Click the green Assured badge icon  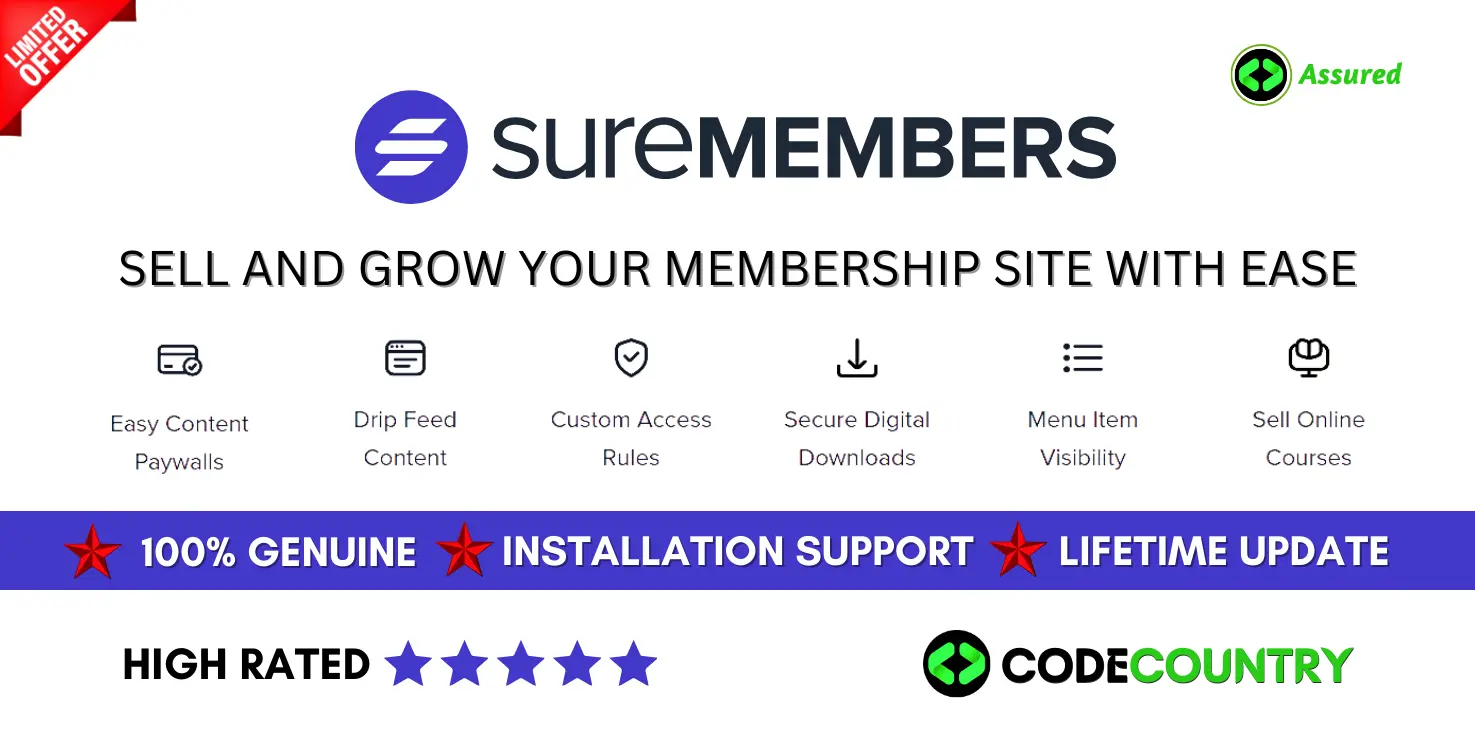1260,75
